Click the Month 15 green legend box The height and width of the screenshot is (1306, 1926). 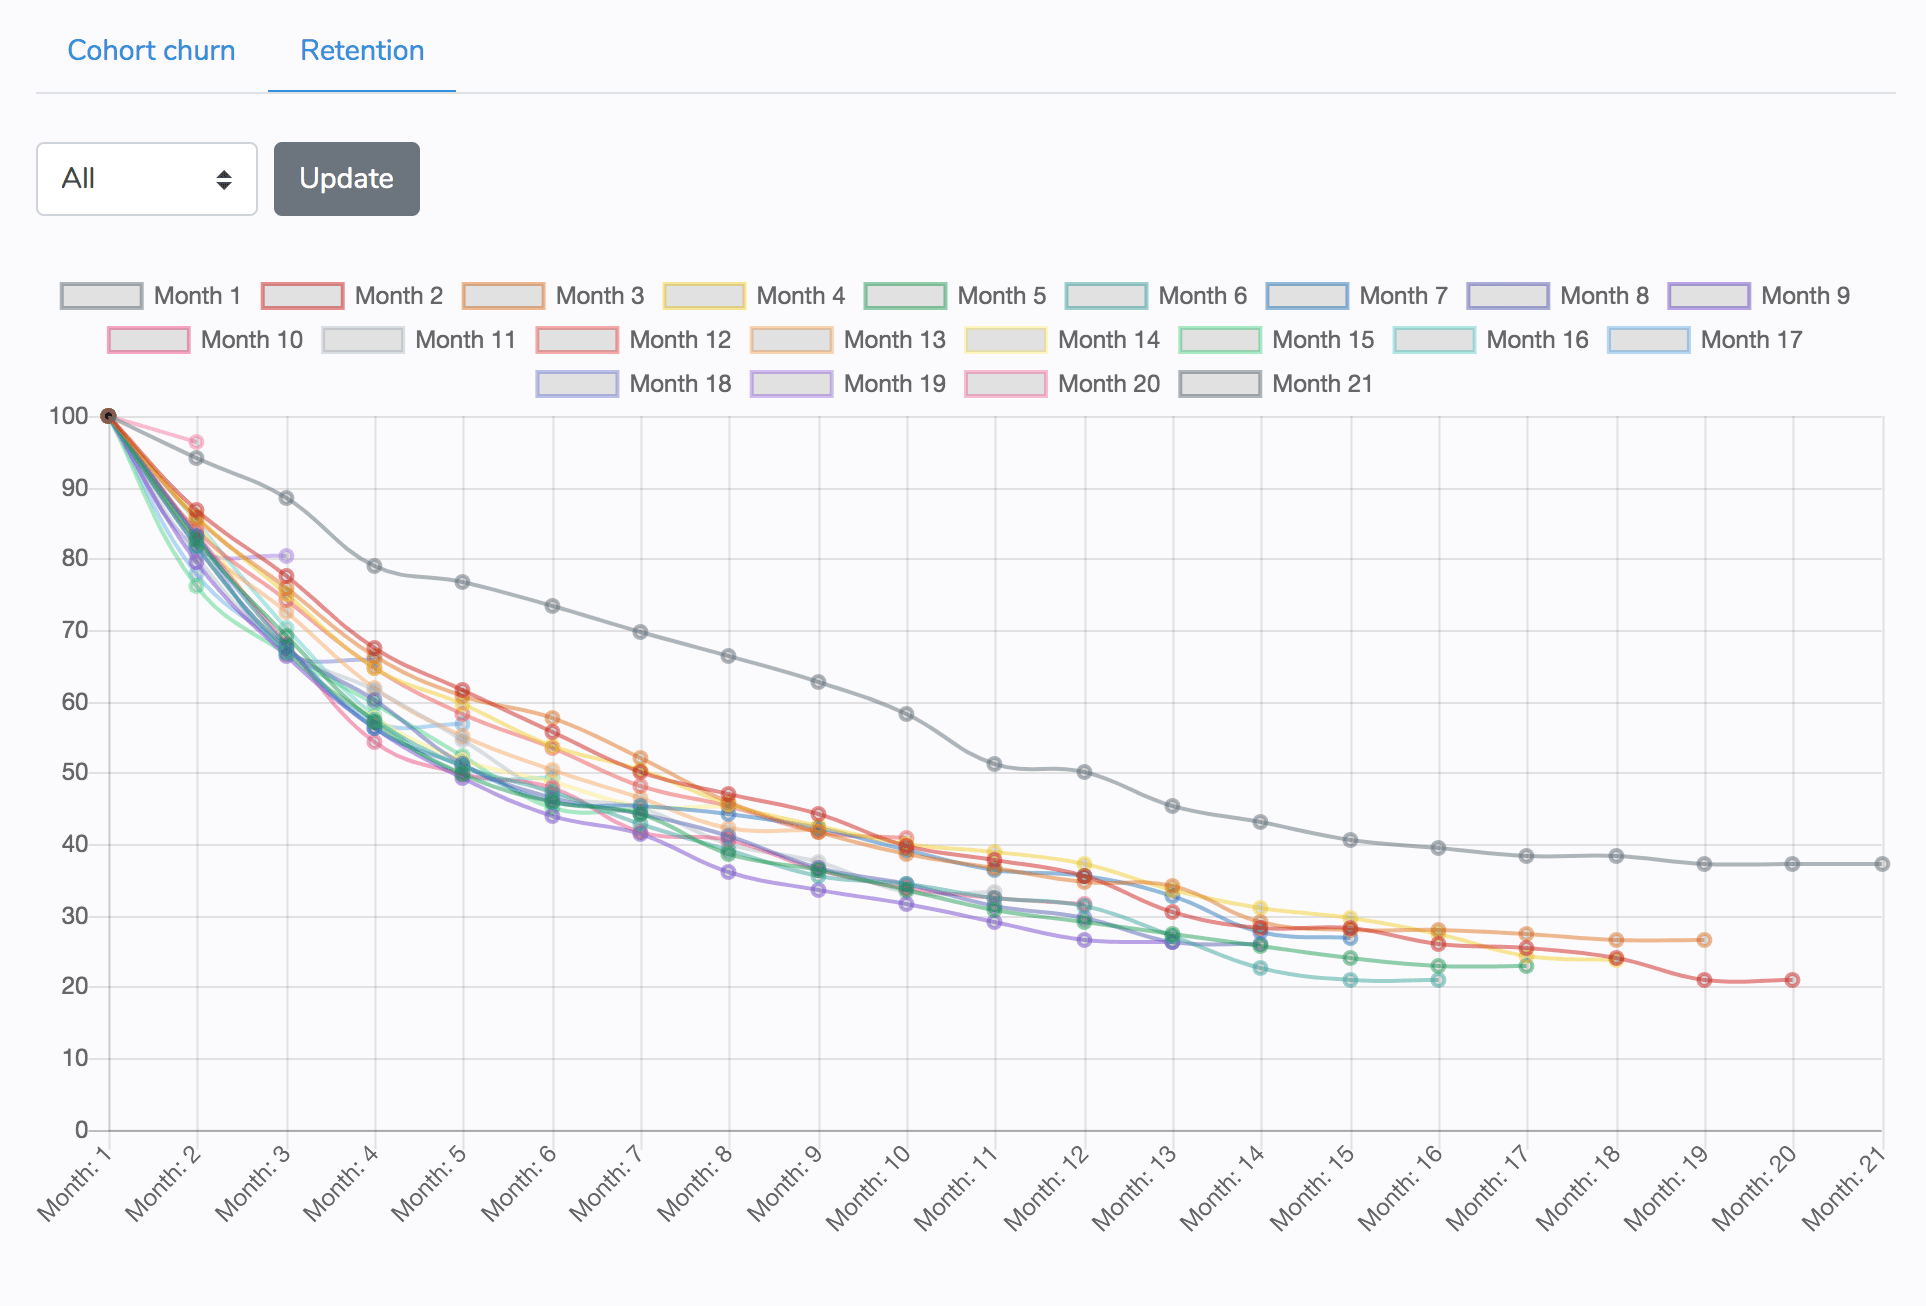click(x=1220, y=340)
